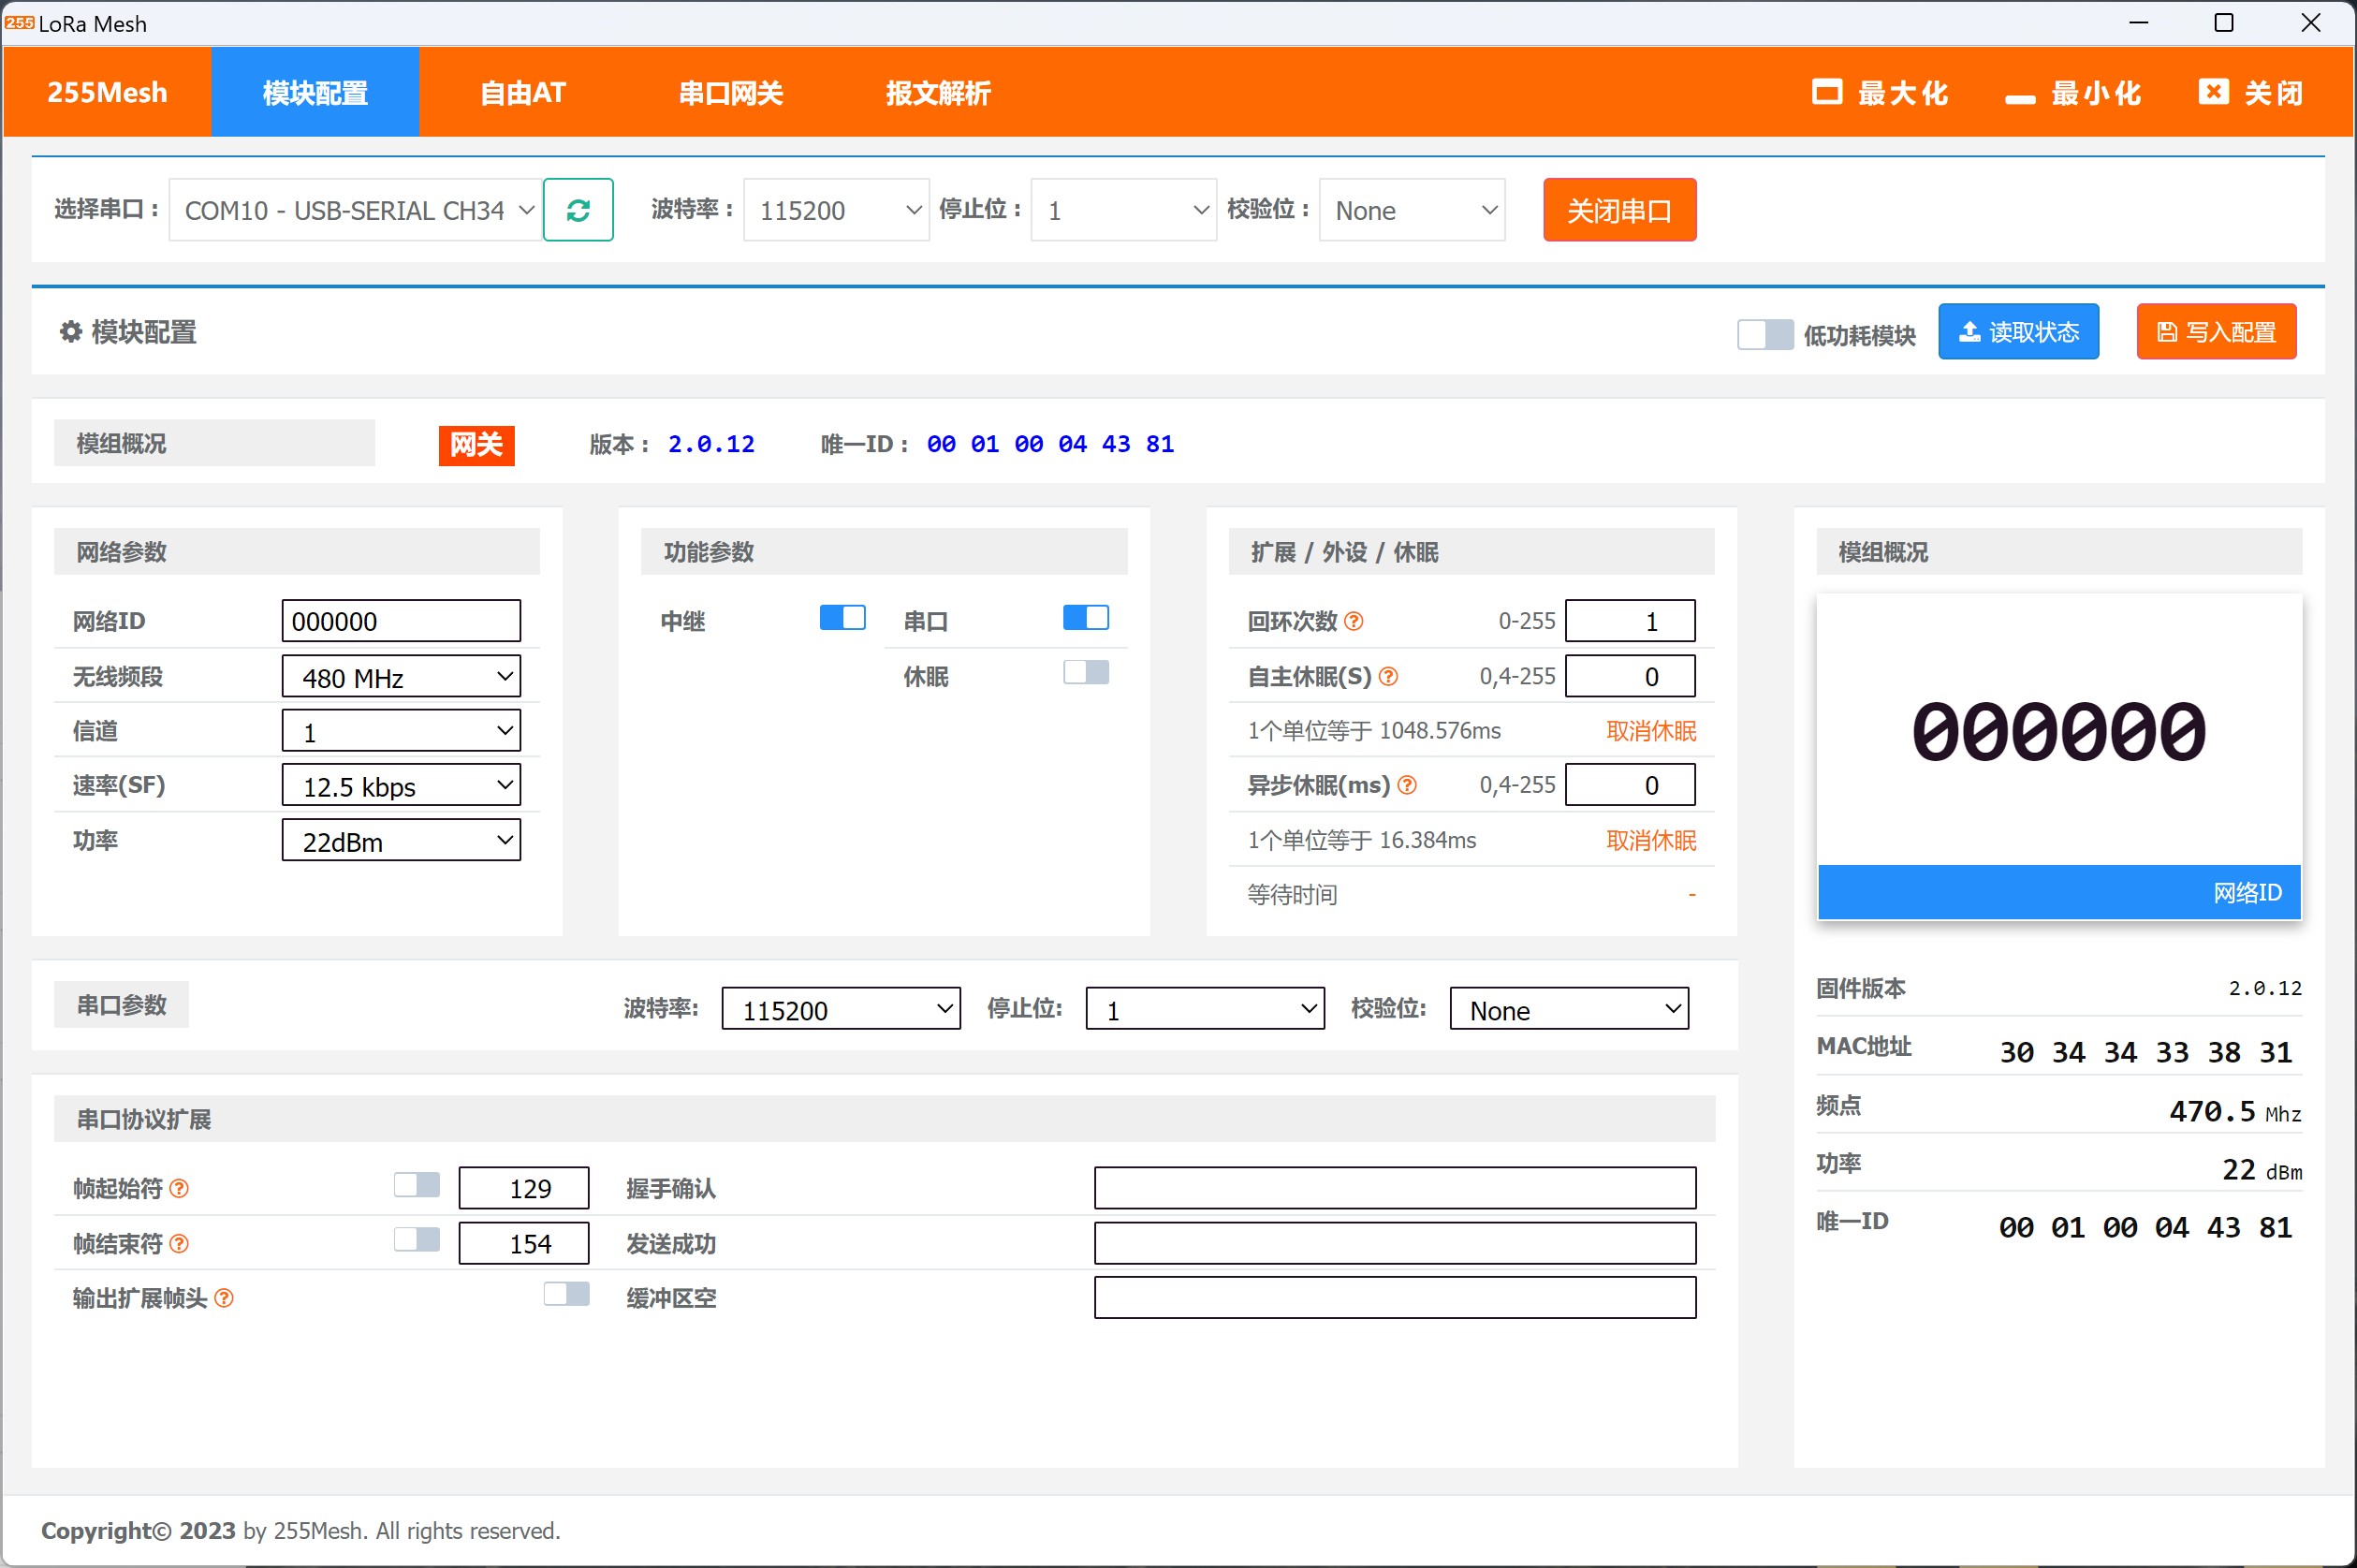Click the 异步休眠(ms) value field
This screenshot has height=1568, width=2357.
[x=1630, y=785]
